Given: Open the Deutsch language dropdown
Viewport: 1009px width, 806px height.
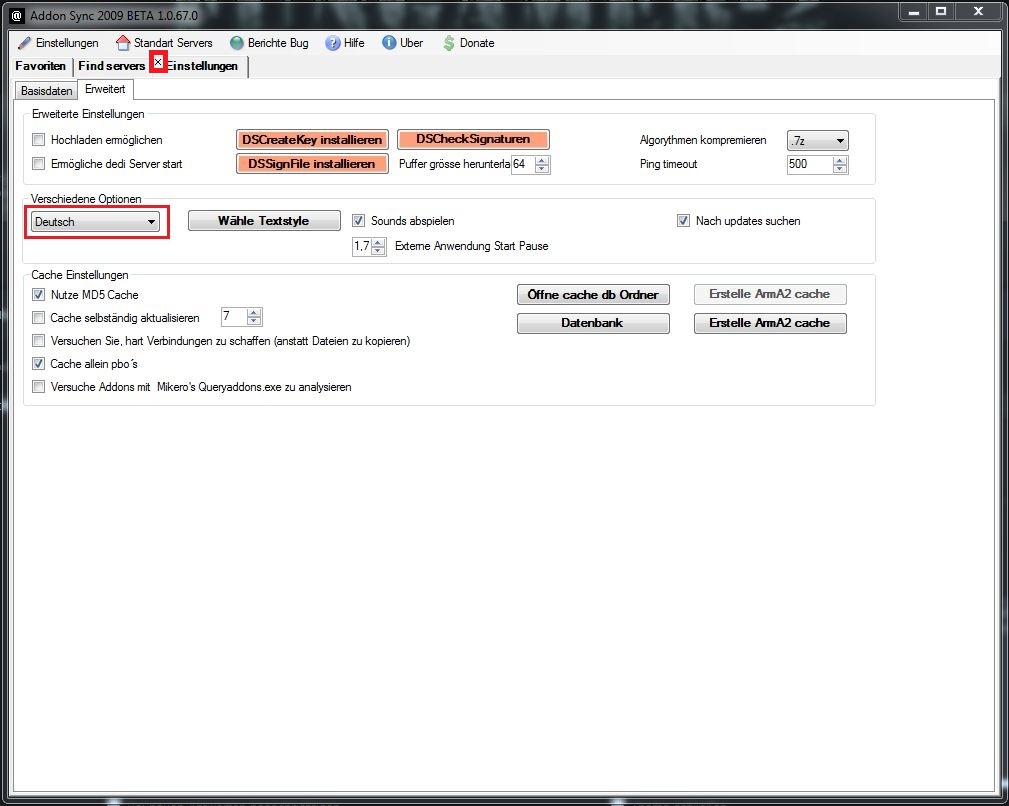Looking at the screenshot, I should click(x=96, y=222).
